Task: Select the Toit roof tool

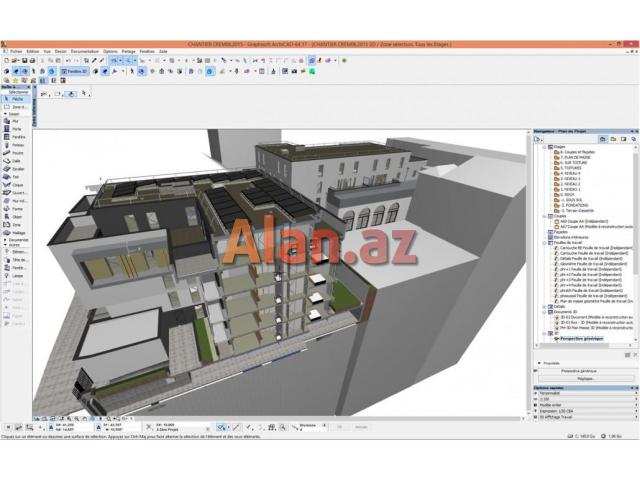Action: [x=16, y=177]
